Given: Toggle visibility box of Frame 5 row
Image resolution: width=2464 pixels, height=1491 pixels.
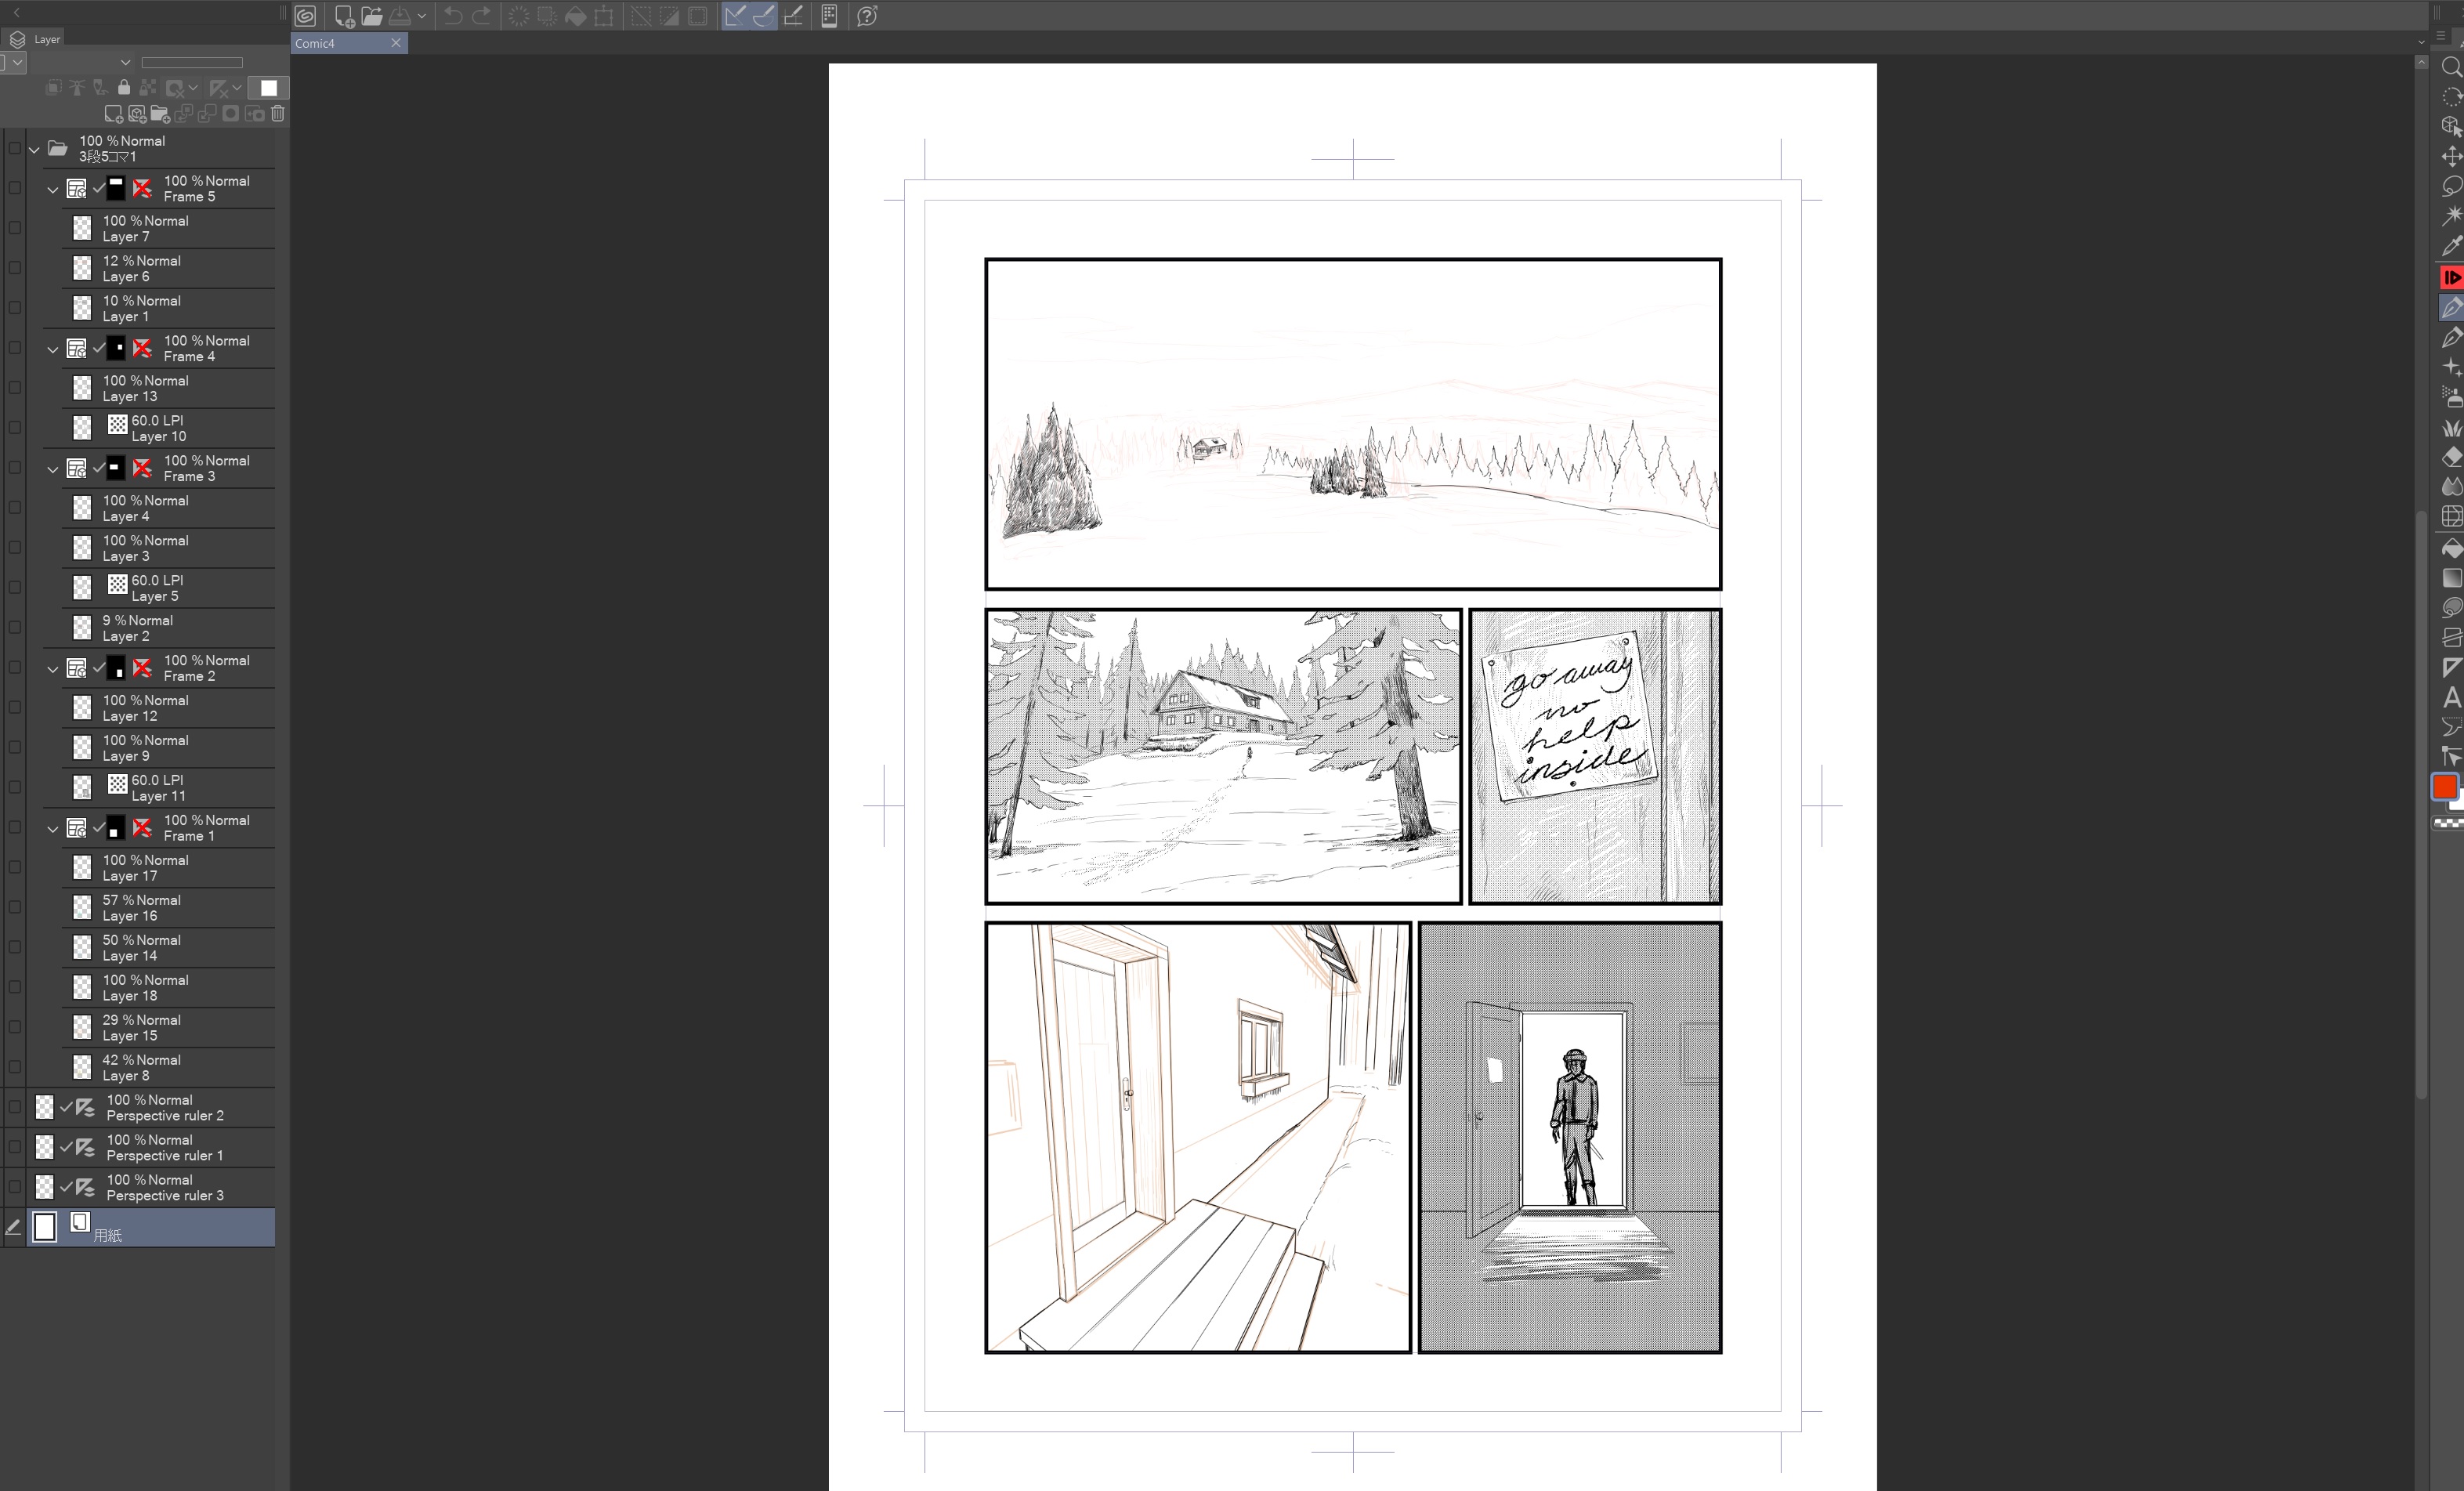Looking at the screenshot, I should pyautogui.click(x=14, y=188).
